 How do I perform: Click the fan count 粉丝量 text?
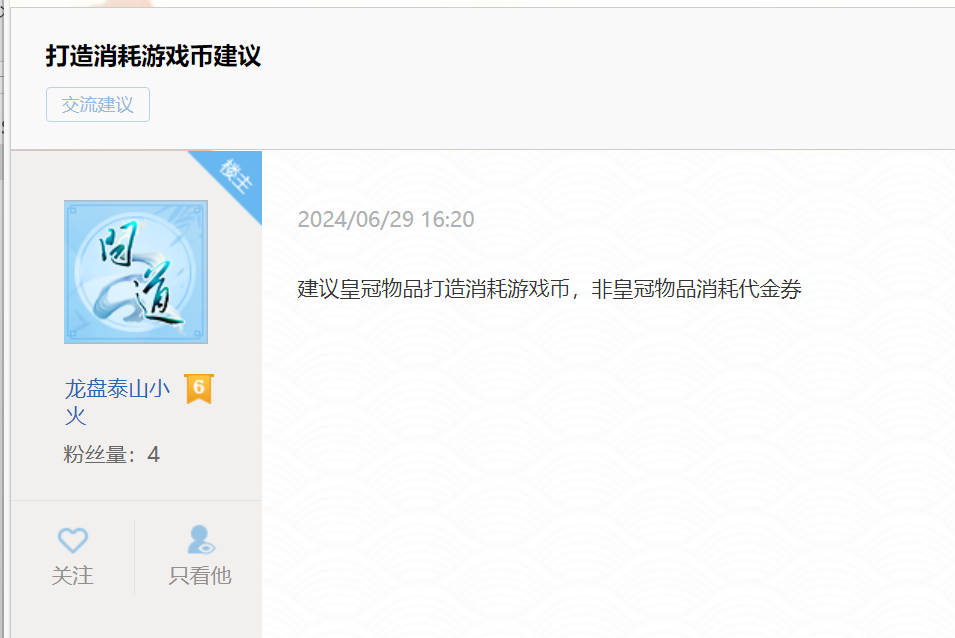[111, 455]
